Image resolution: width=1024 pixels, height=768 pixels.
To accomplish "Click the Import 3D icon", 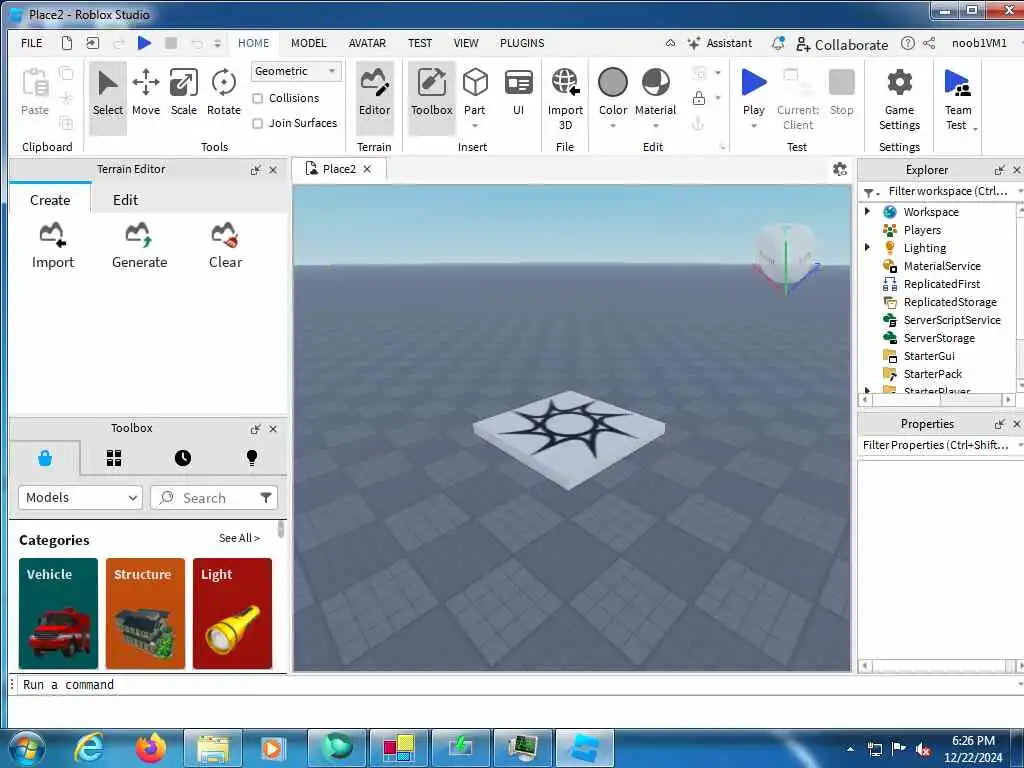I will 565,82.
